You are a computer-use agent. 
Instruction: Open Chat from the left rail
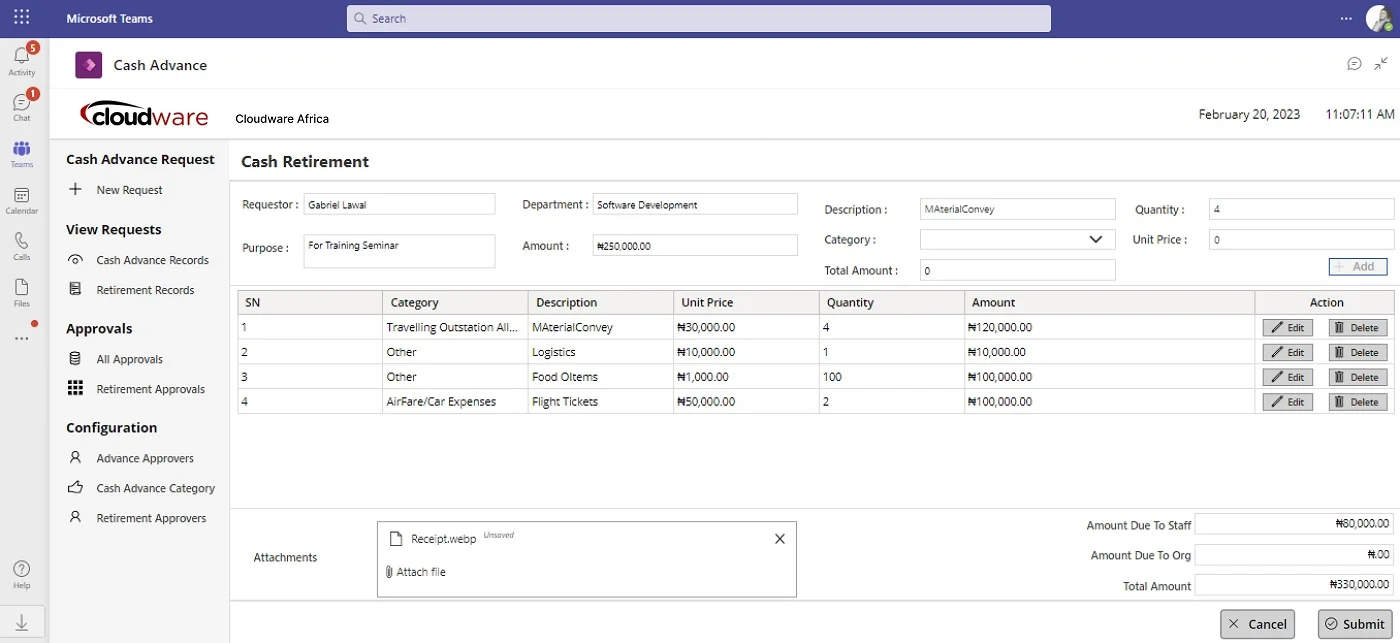[x=21, y=106]
